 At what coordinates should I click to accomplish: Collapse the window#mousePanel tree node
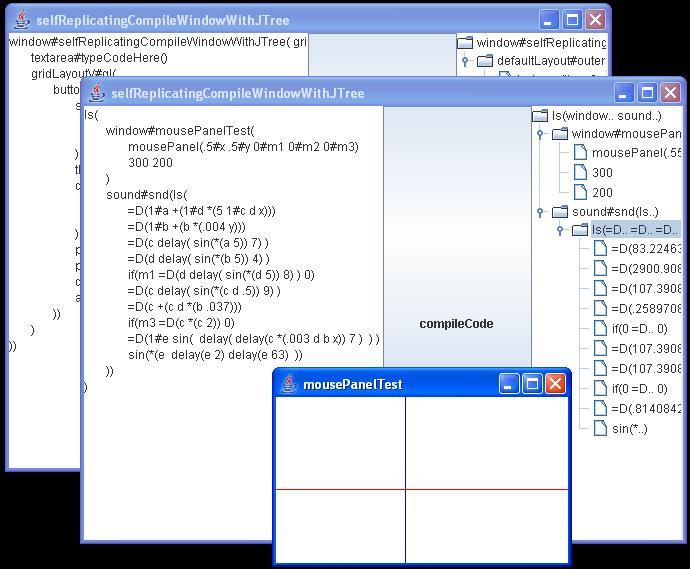coord(540,134)
